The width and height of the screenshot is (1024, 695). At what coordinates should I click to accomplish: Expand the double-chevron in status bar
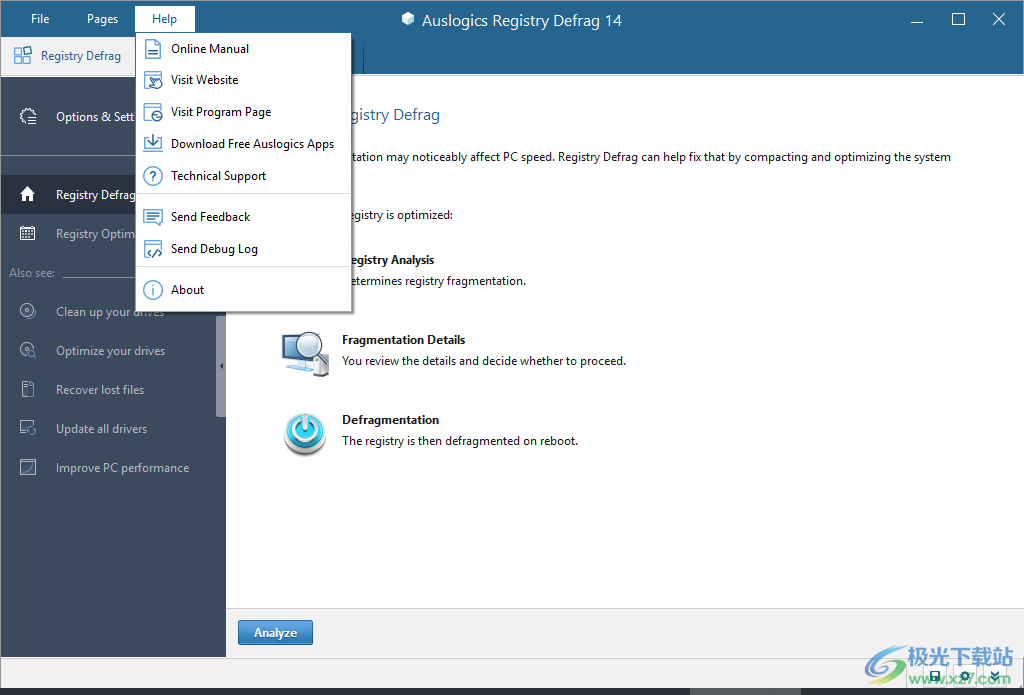click(x=995, y=676)
